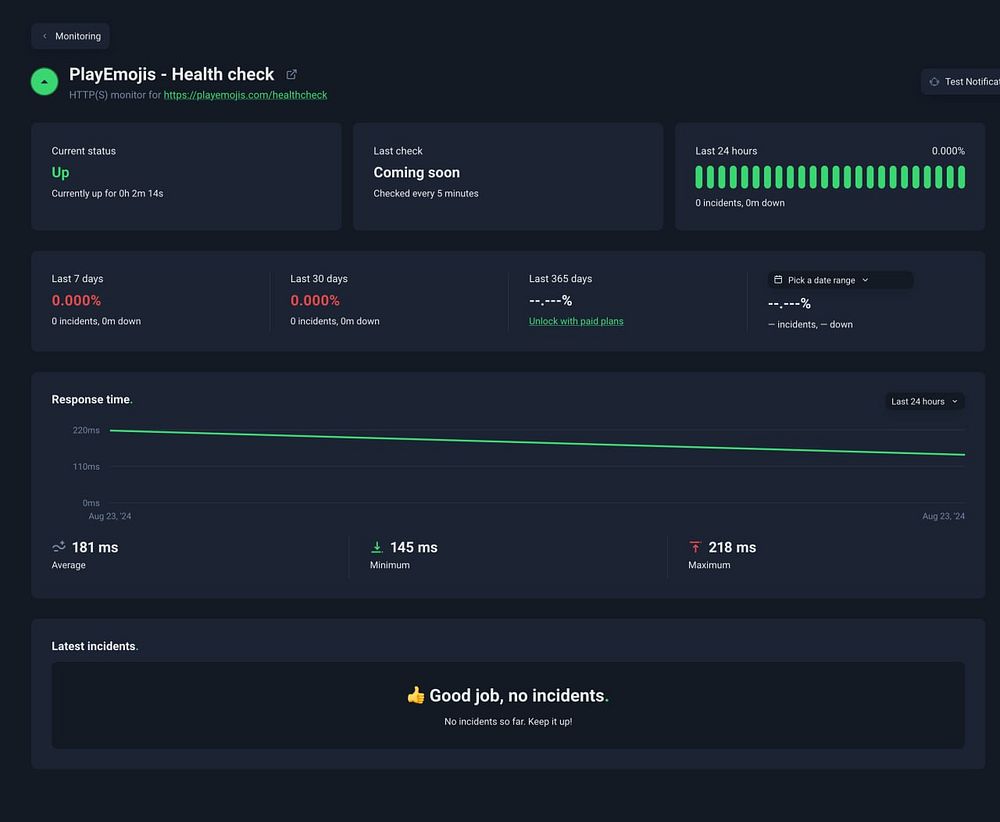The width and height of the screenshot is (1000, 822).
Task: Click the Last 30 days 0.000% value
Action: point(315,300)
